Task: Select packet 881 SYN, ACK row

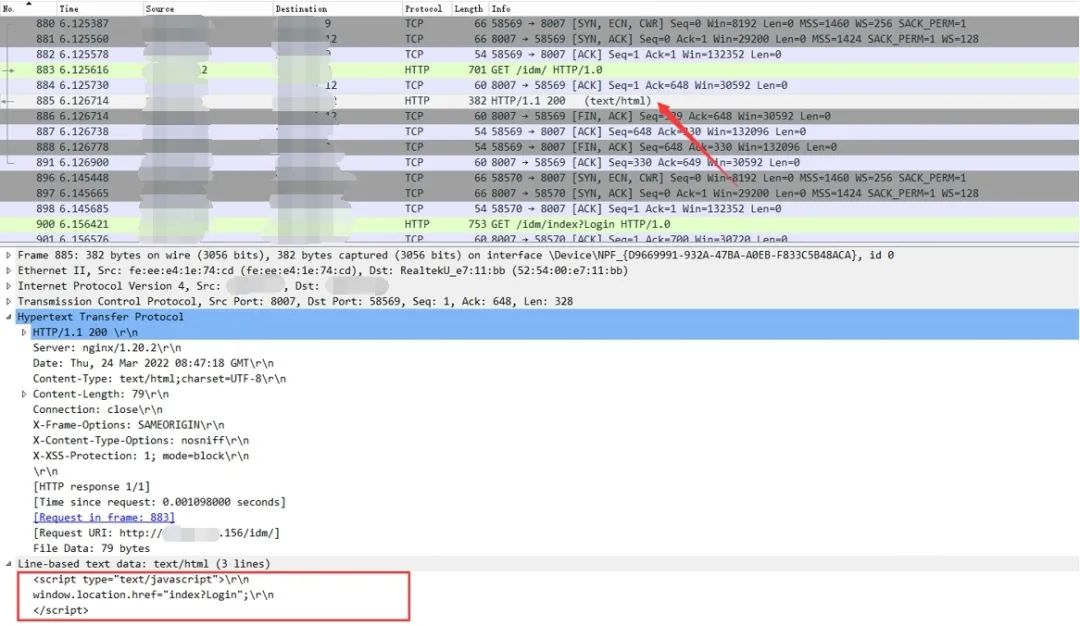Action: tap(540, 39)
